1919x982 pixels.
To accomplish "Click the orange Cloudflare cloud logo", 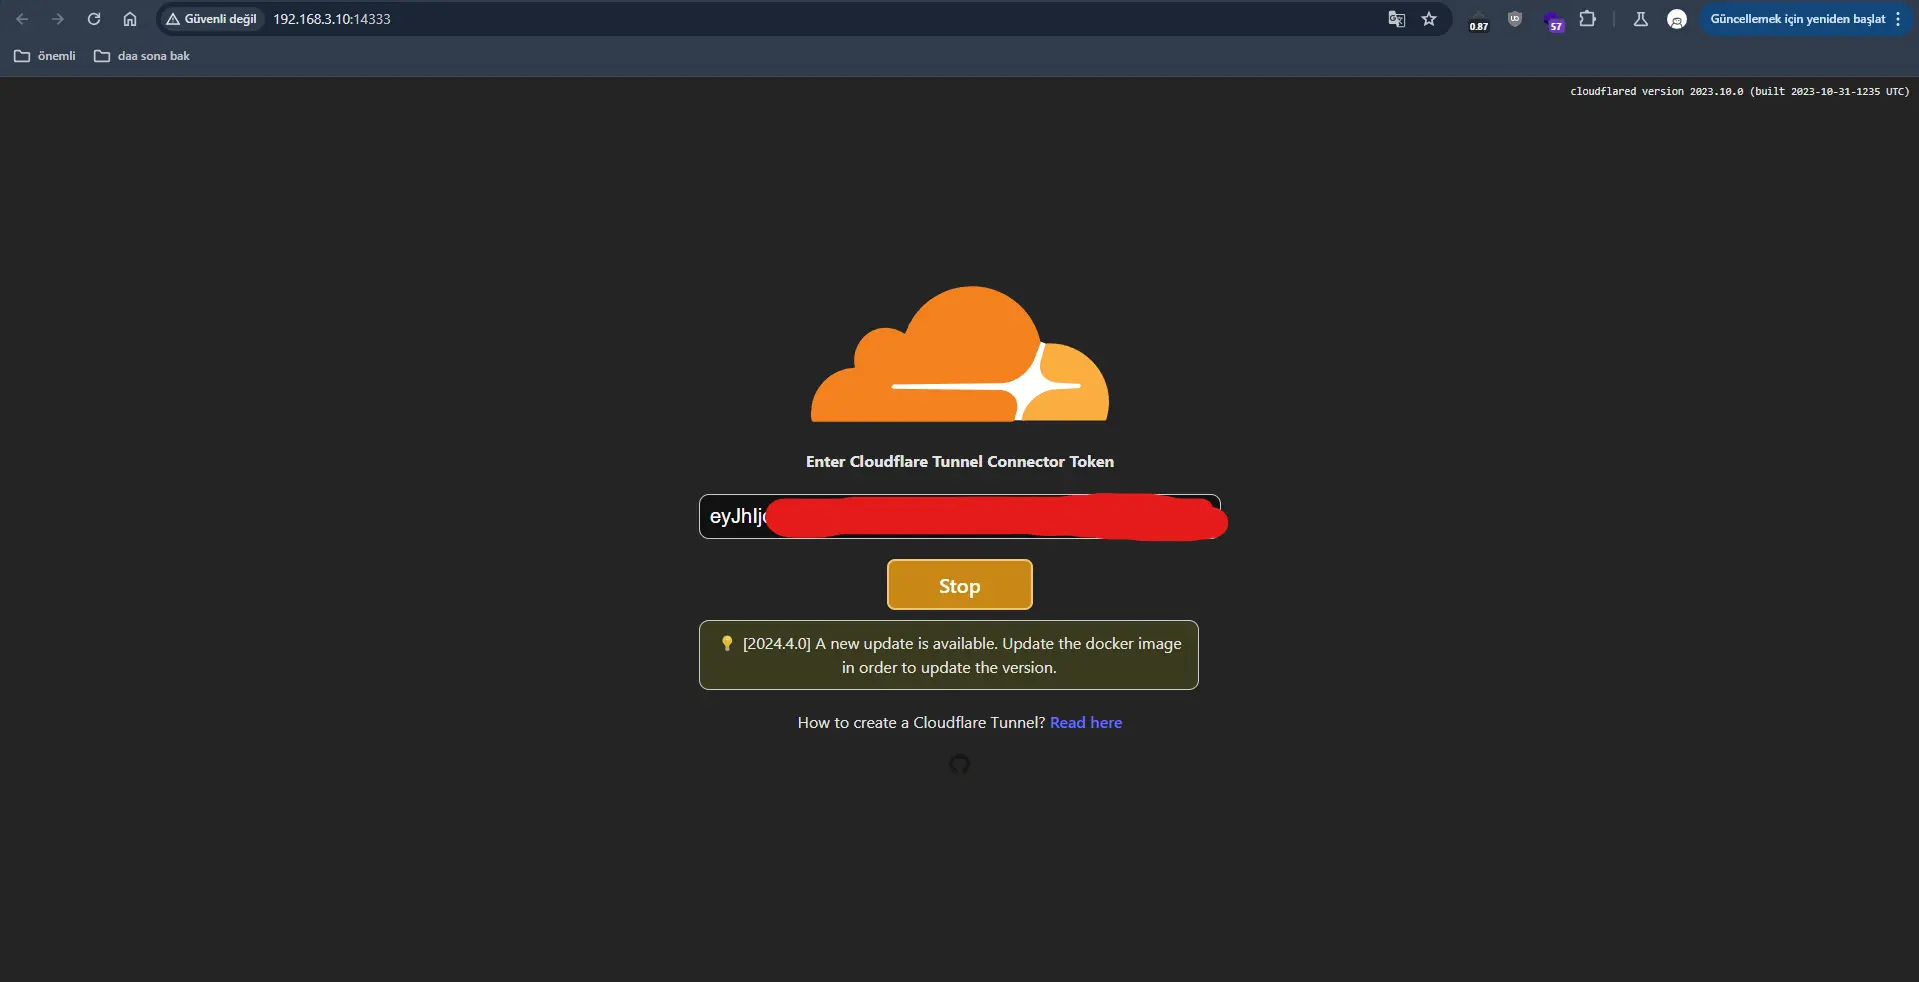I will 960,354.
